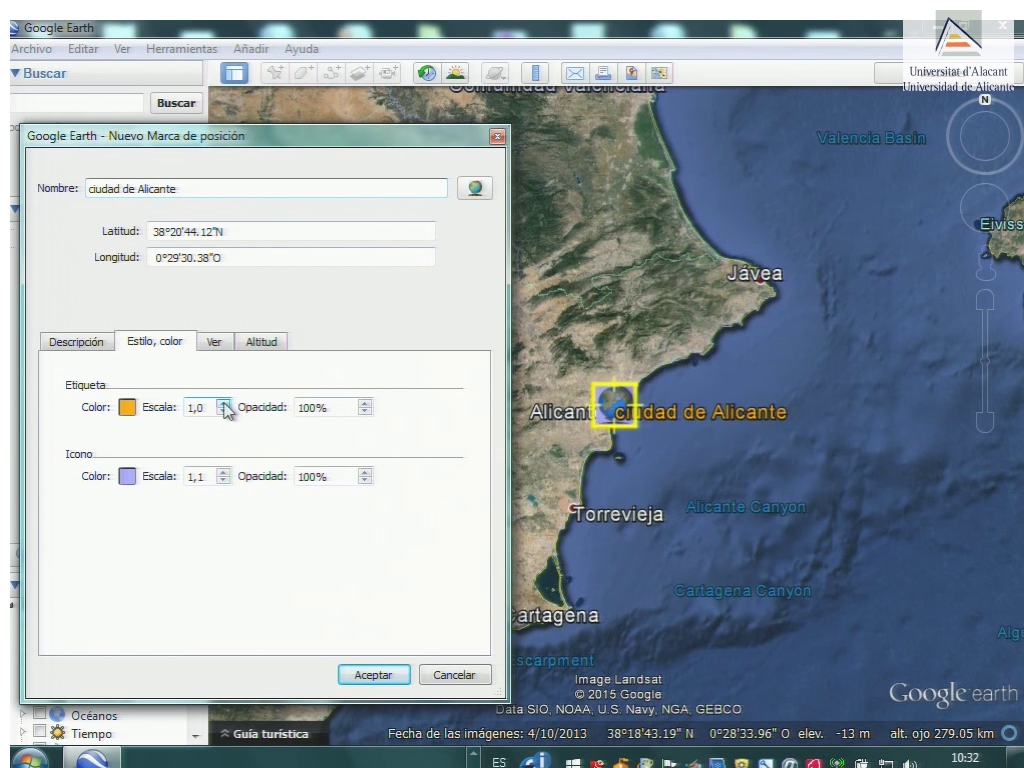
Task: Expand the Tiempo layer tree node
Action: pos(23,732)
